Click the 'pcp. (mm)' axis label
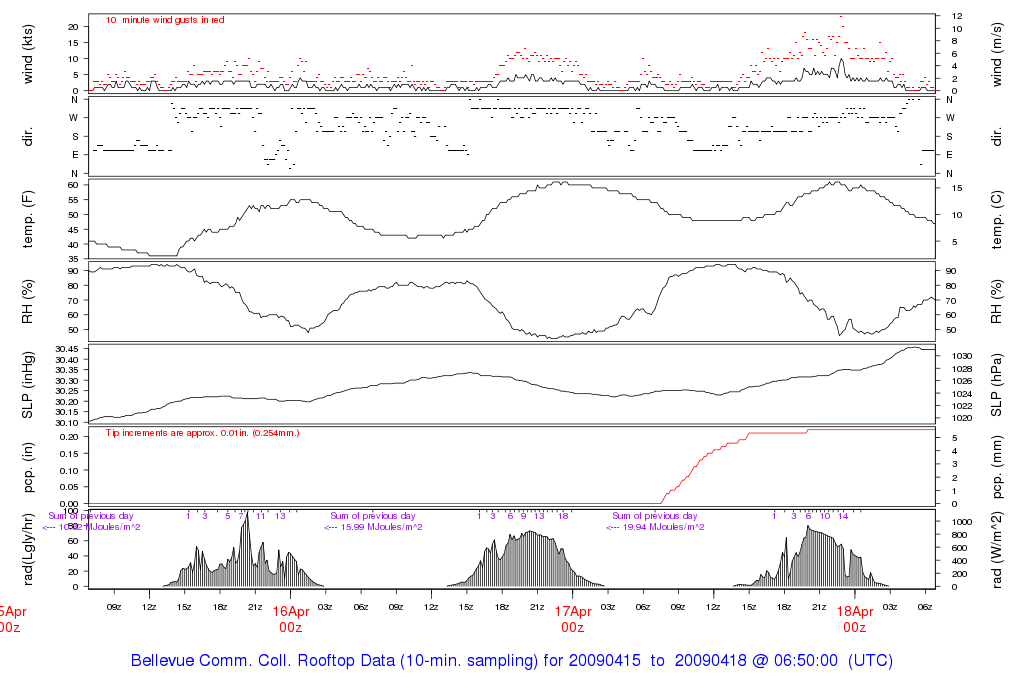Image resolution: width=1024 pixels, height=700 pixels. tap(996, 467)
